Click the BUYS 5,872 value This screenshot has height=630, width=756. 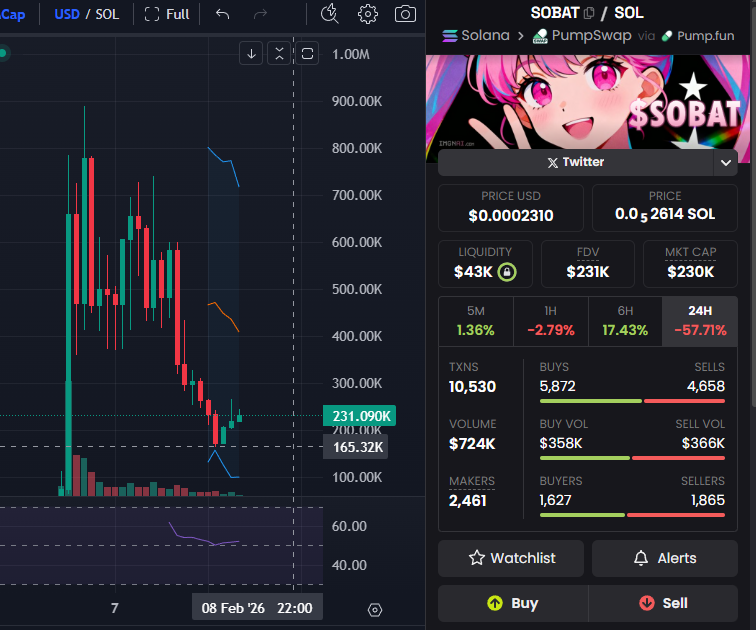click(x=557, y=386)
